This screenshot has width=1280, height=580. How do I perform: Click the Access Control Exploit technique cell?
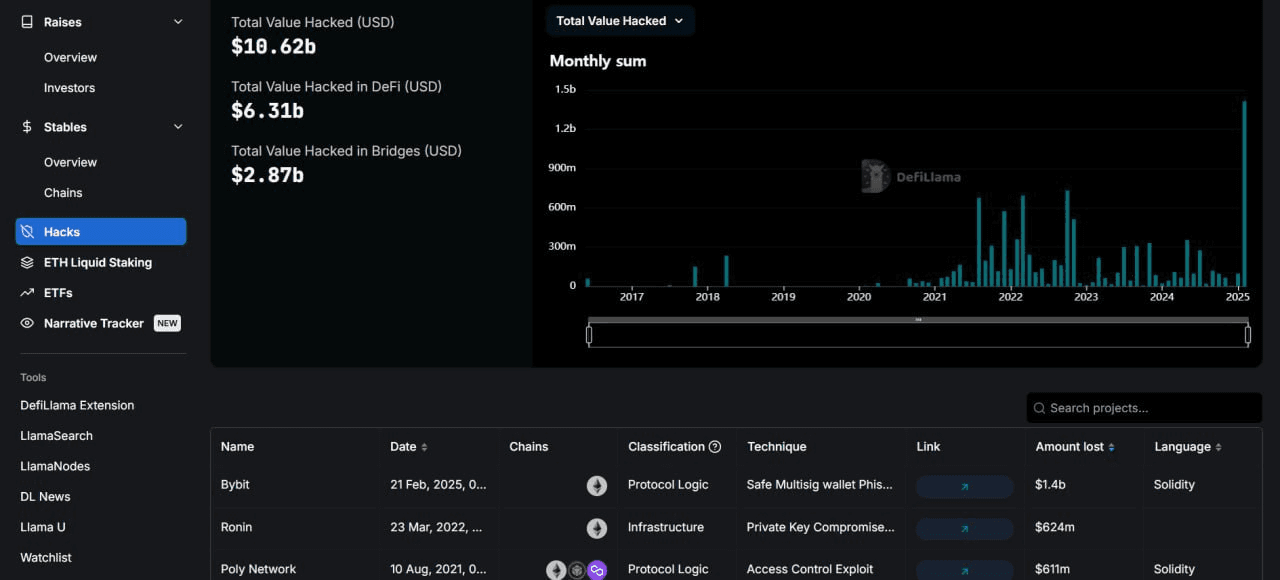point(810,569)
